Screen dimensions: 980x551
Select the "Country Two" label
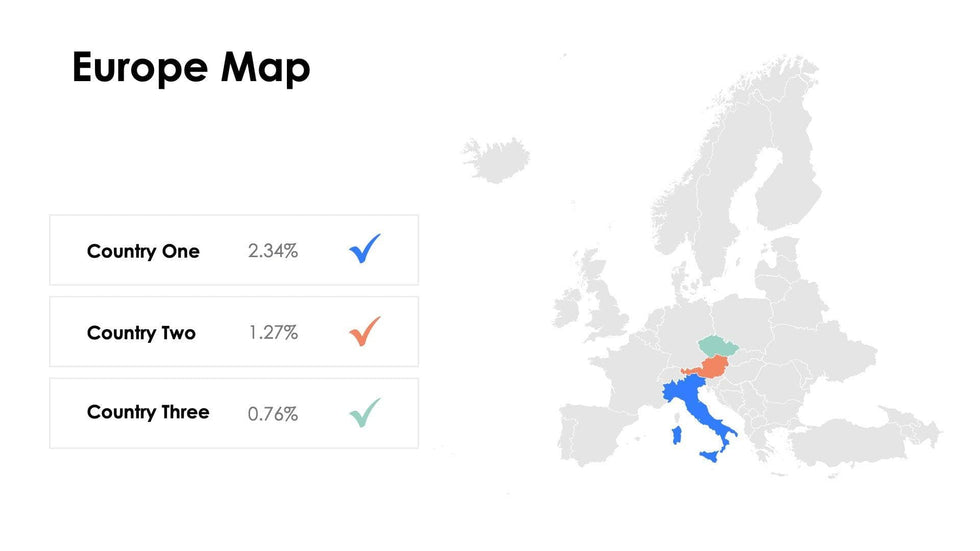click(141, 333)
